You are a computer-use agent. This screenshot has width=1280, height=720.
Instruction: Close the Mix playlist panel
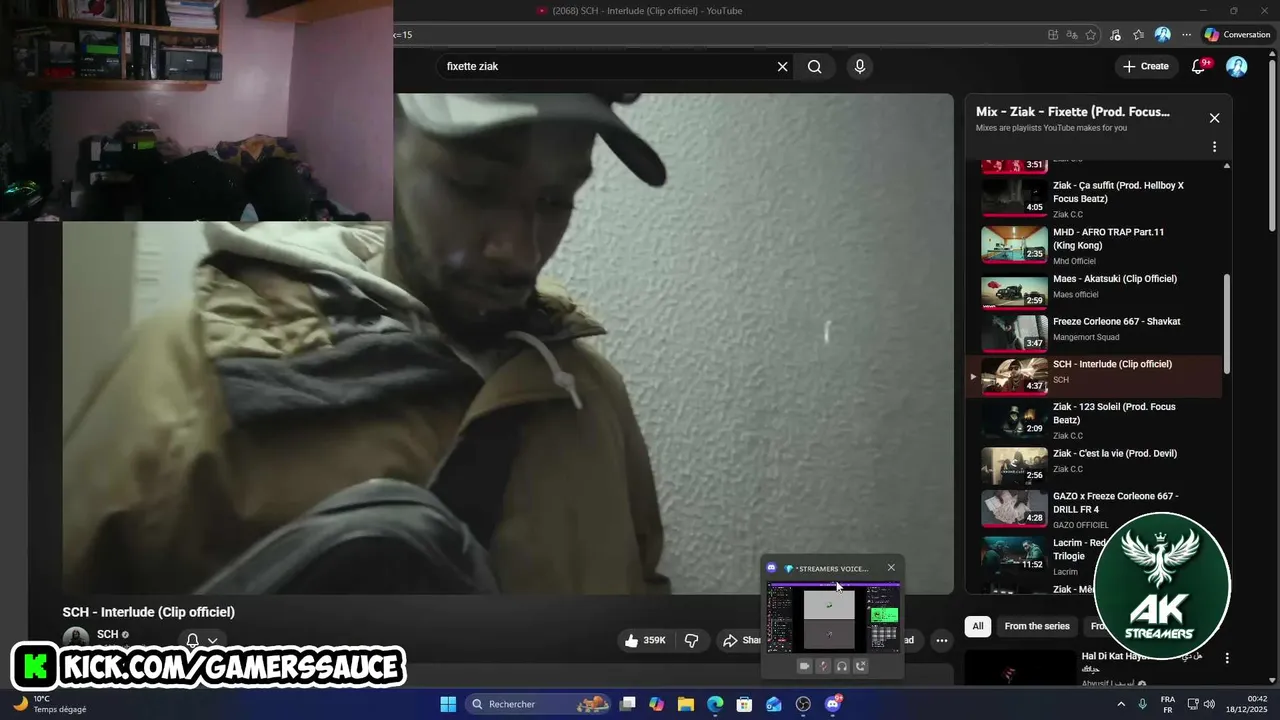[1214, 118]
